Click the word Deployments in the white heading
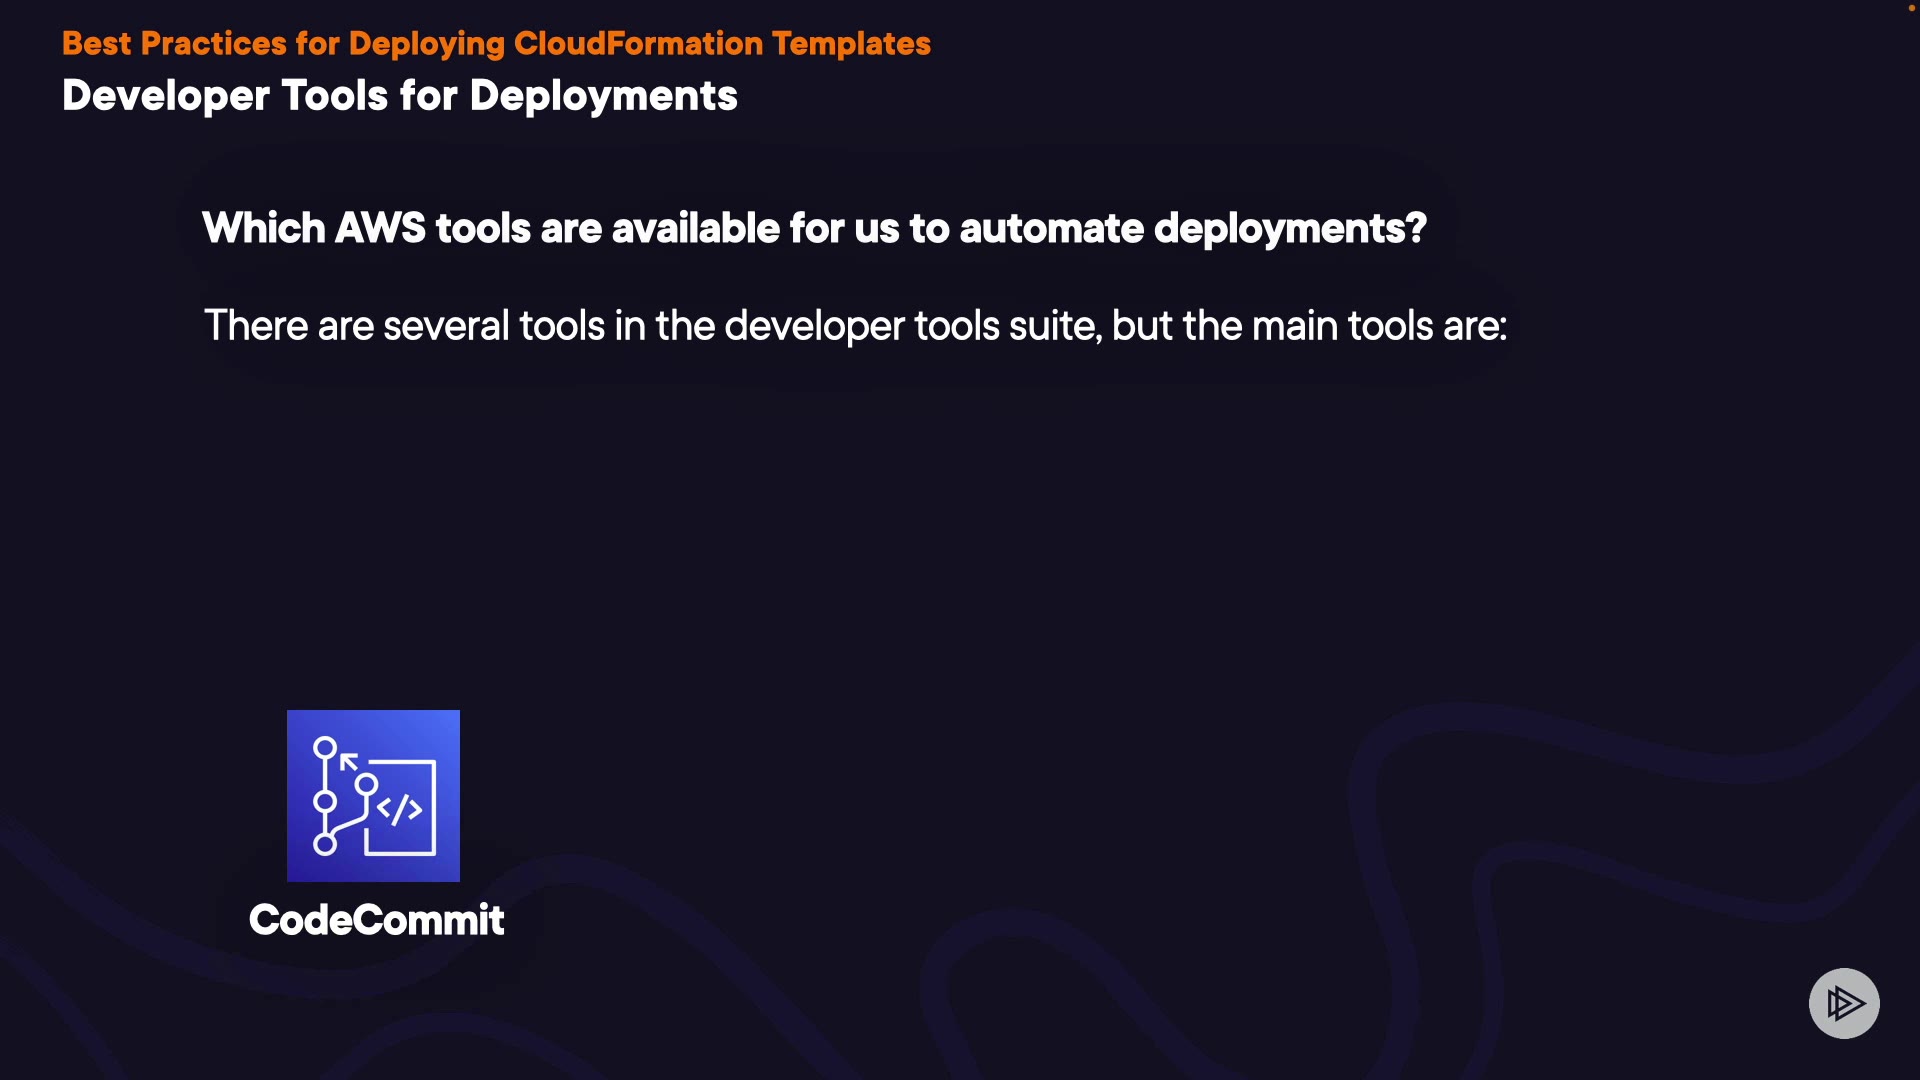Viewport: 1920px width, 1080px height. (x=603, y=96)
